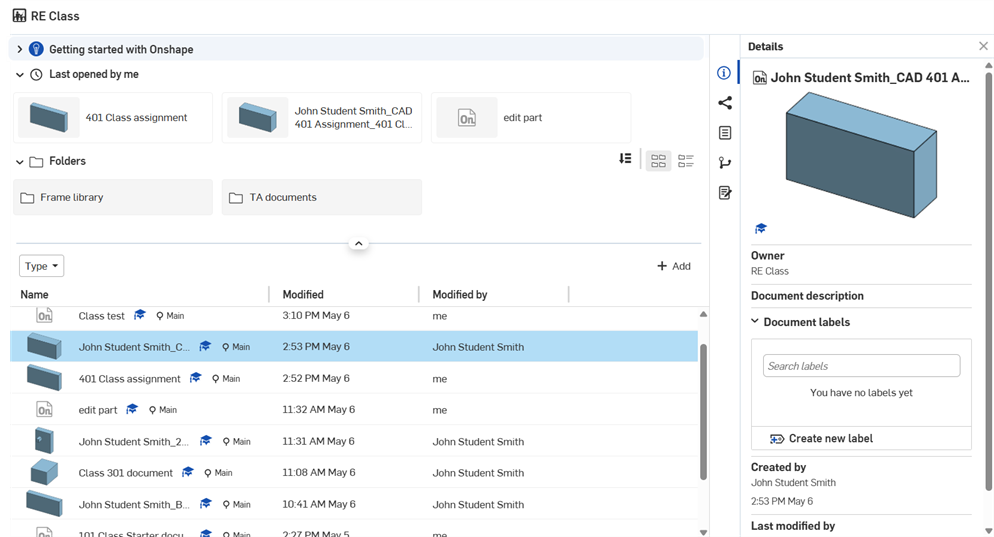Collapse the Folders section
Viewport: 994px width, 537px height.
click(20, 162)
